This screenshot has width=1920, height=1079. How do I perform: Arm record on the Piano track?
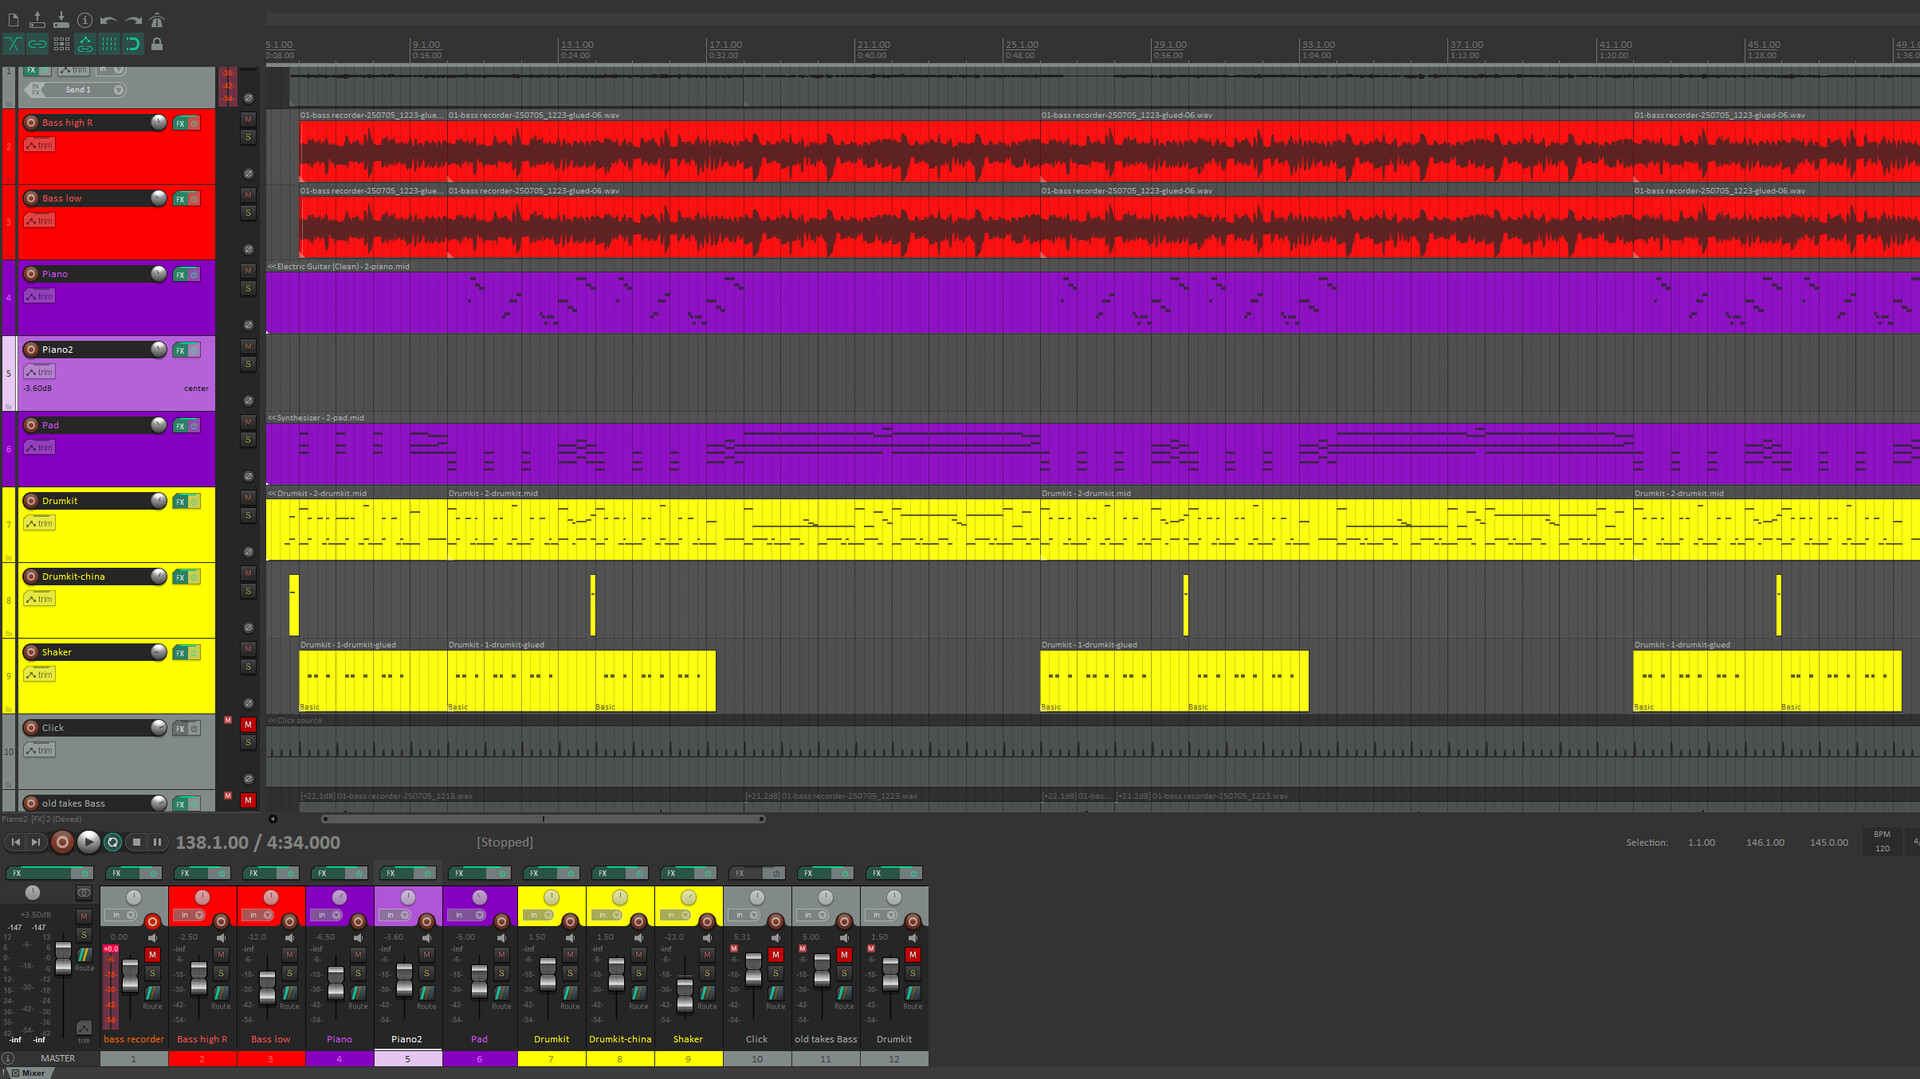[x=31, y=274]
